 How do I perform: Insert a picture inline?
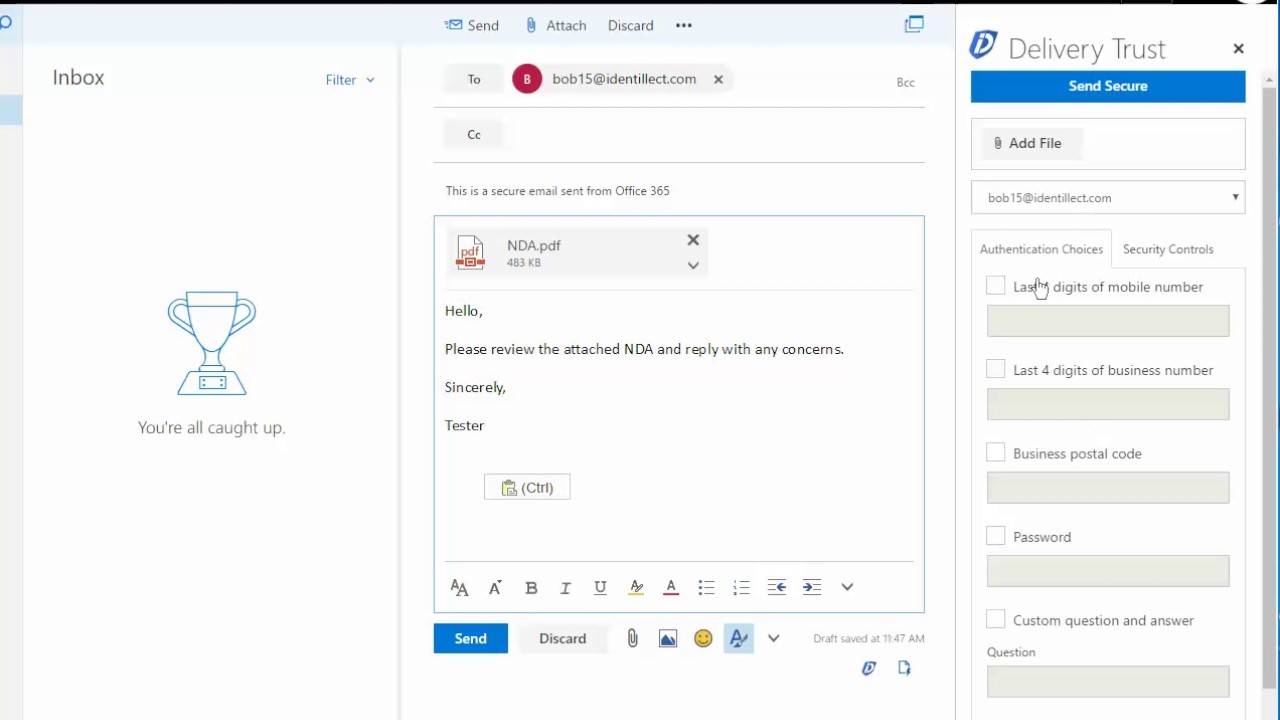pos(668,639)
